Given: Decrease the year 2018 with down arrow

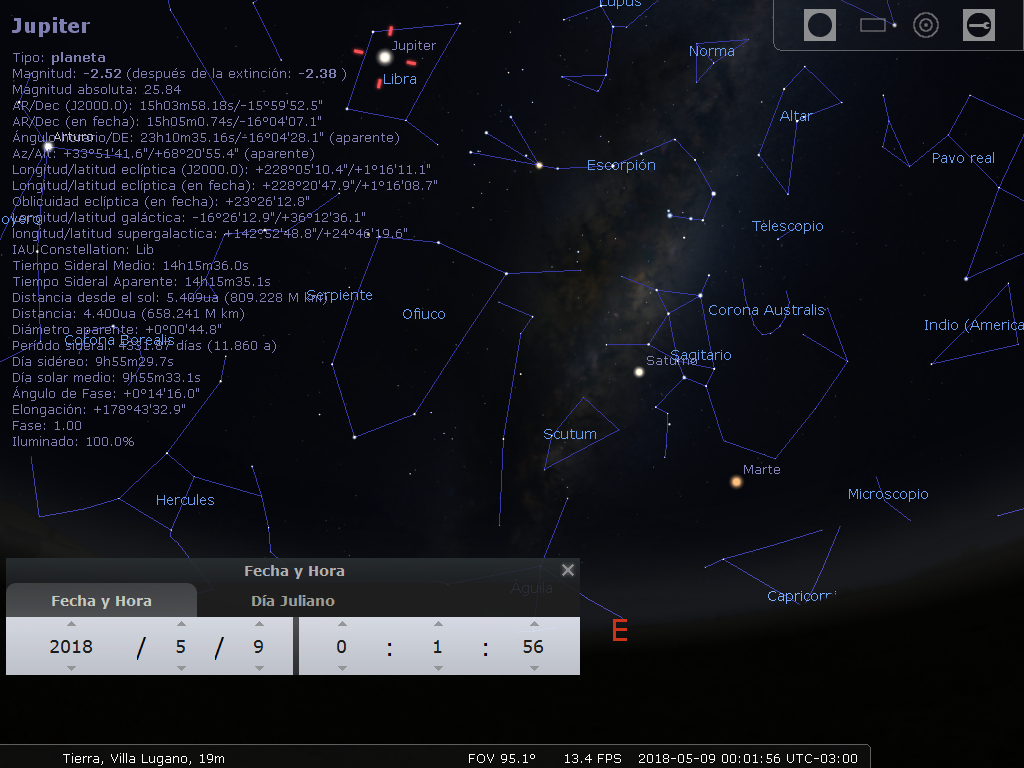Looking at the screenshot, I should click(71, 668).
